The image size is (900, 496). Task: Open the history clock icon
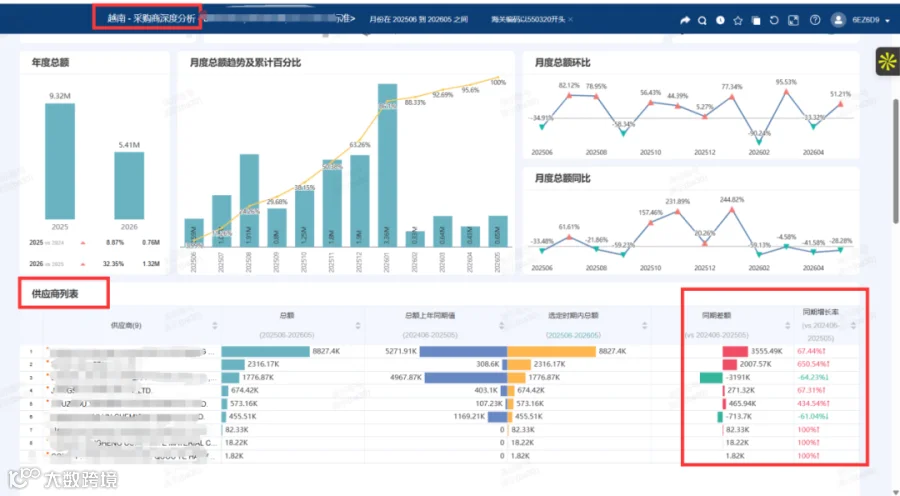[x=720, y=20]
